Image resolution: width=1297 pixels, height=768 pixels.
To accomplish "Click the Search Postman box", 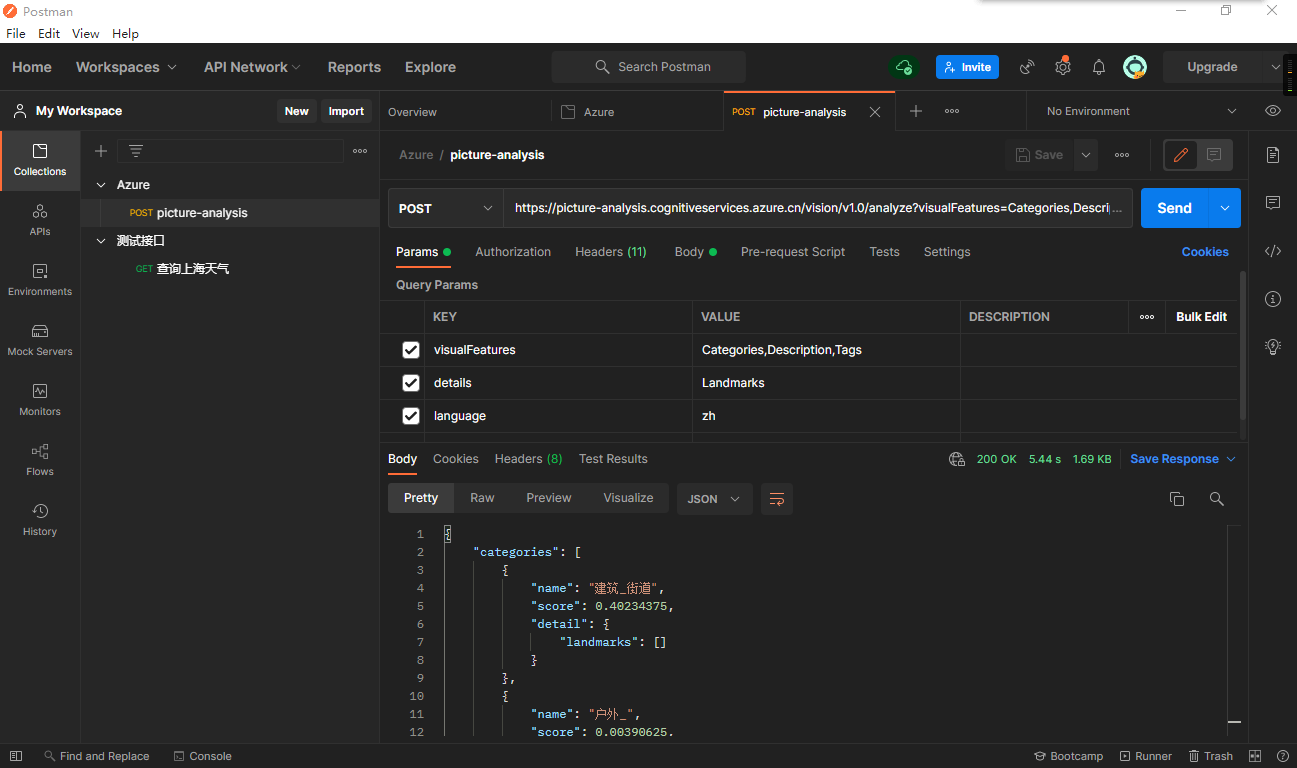I will [x=649, y=67].
